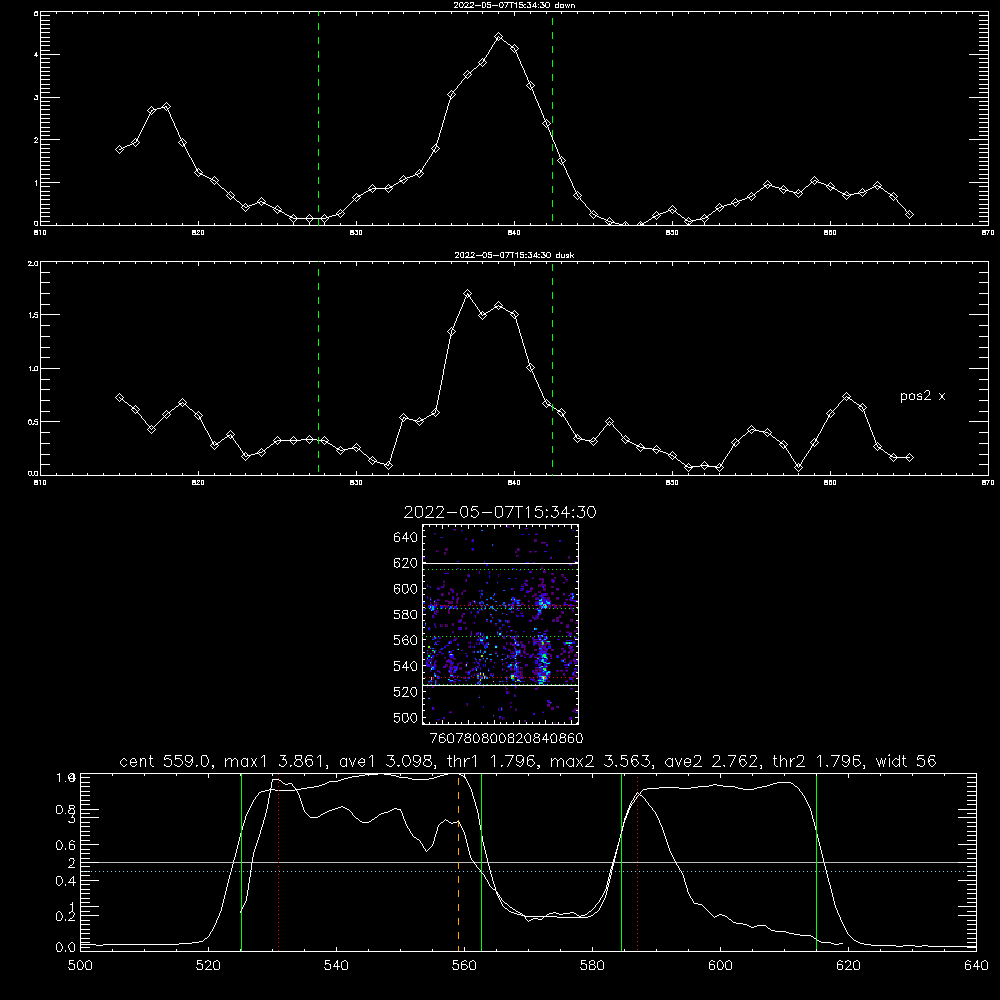This screenshot has height=1000, width=1000.
Task: Click the heatmap x-axis tick label row
Action: 506,739
